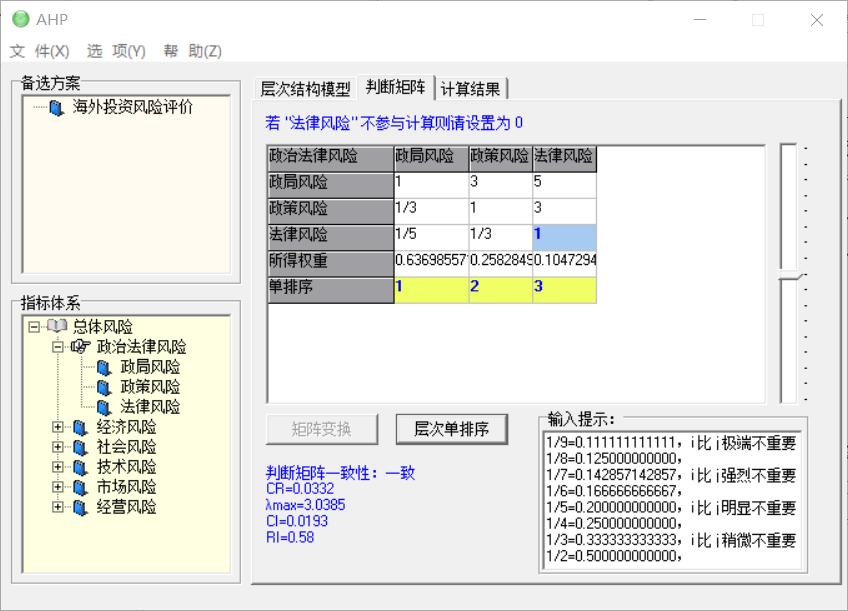Click the pointing hand icon beside 政治法律风险

(x=81, y=347)
